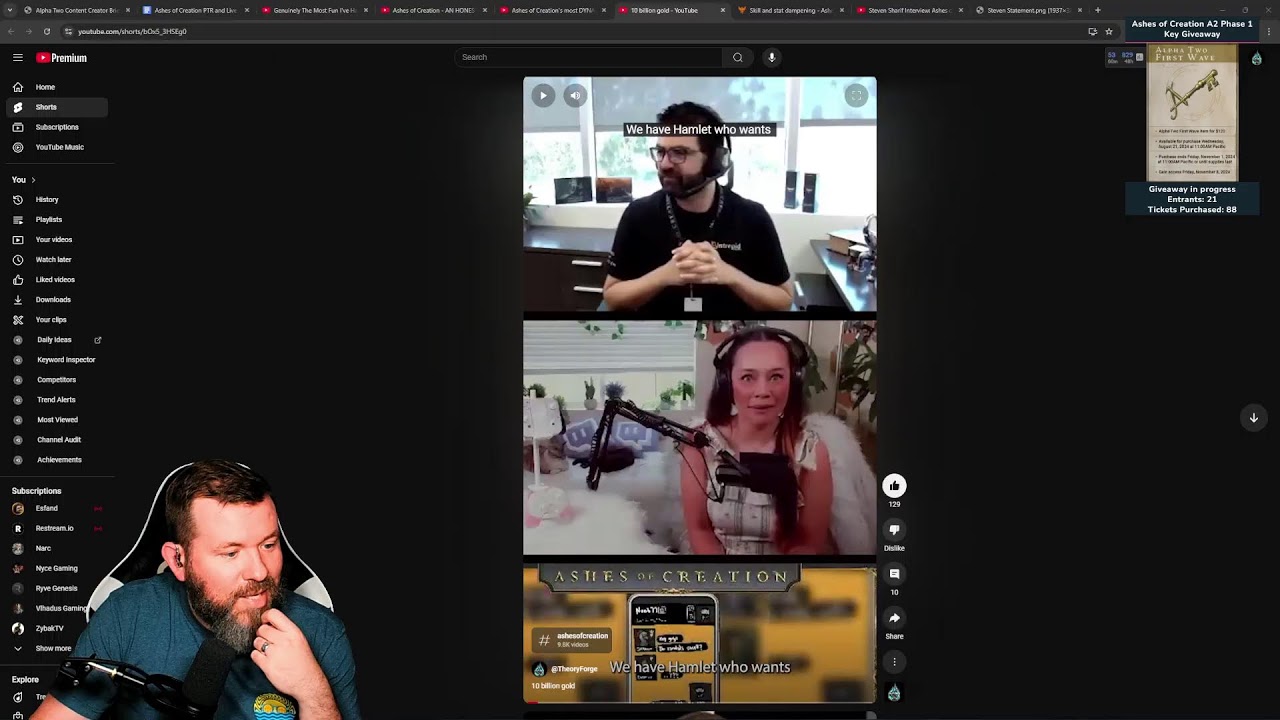The image size is (1280, 720).
Task: Switch to Genuinely The Most Fun tab
Action: [314, 10]
